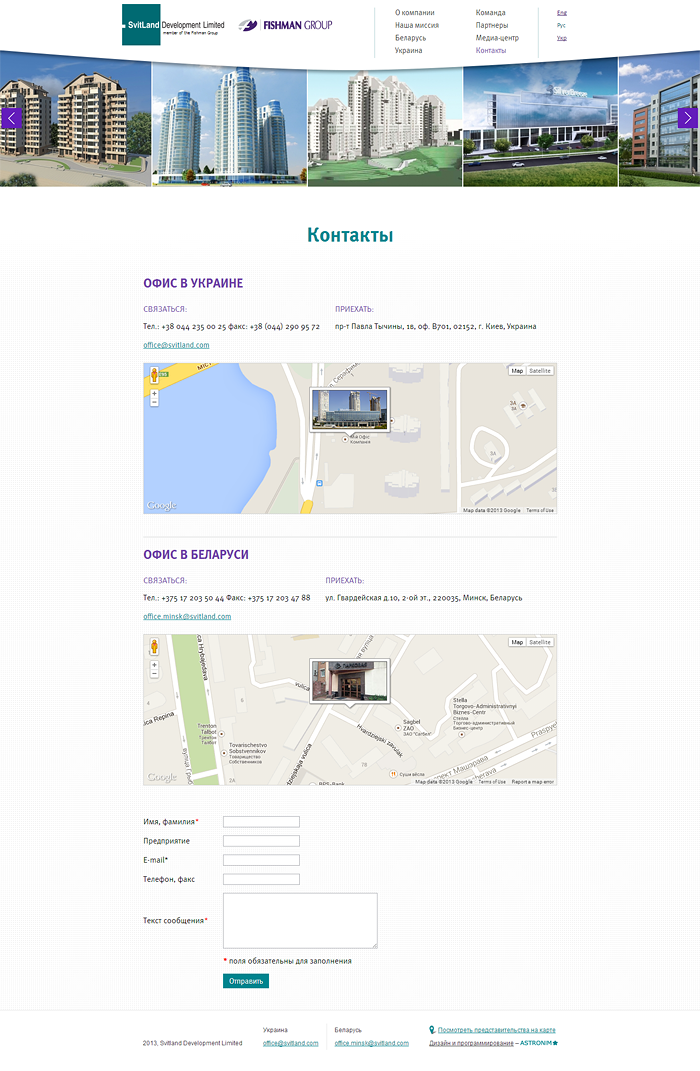Open the SvitLand Development Limited logo
The height and width of the screenshot is (1071, 700).
pyautogui.click(x=173, y=25)
